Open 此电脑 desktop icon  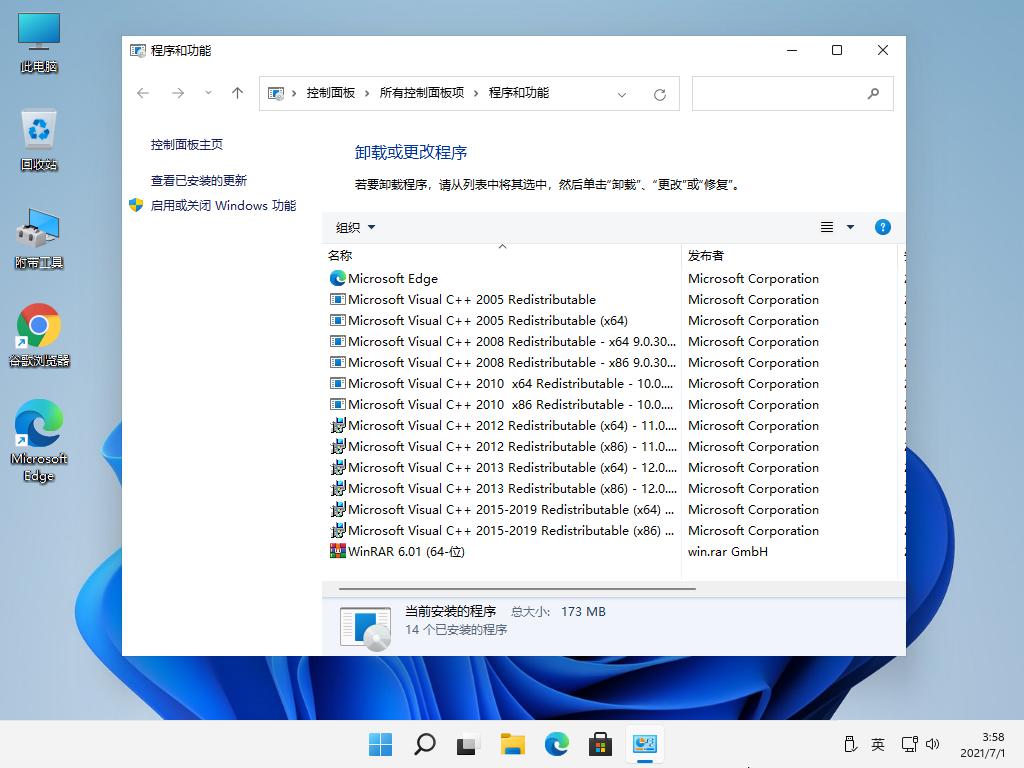39,42
